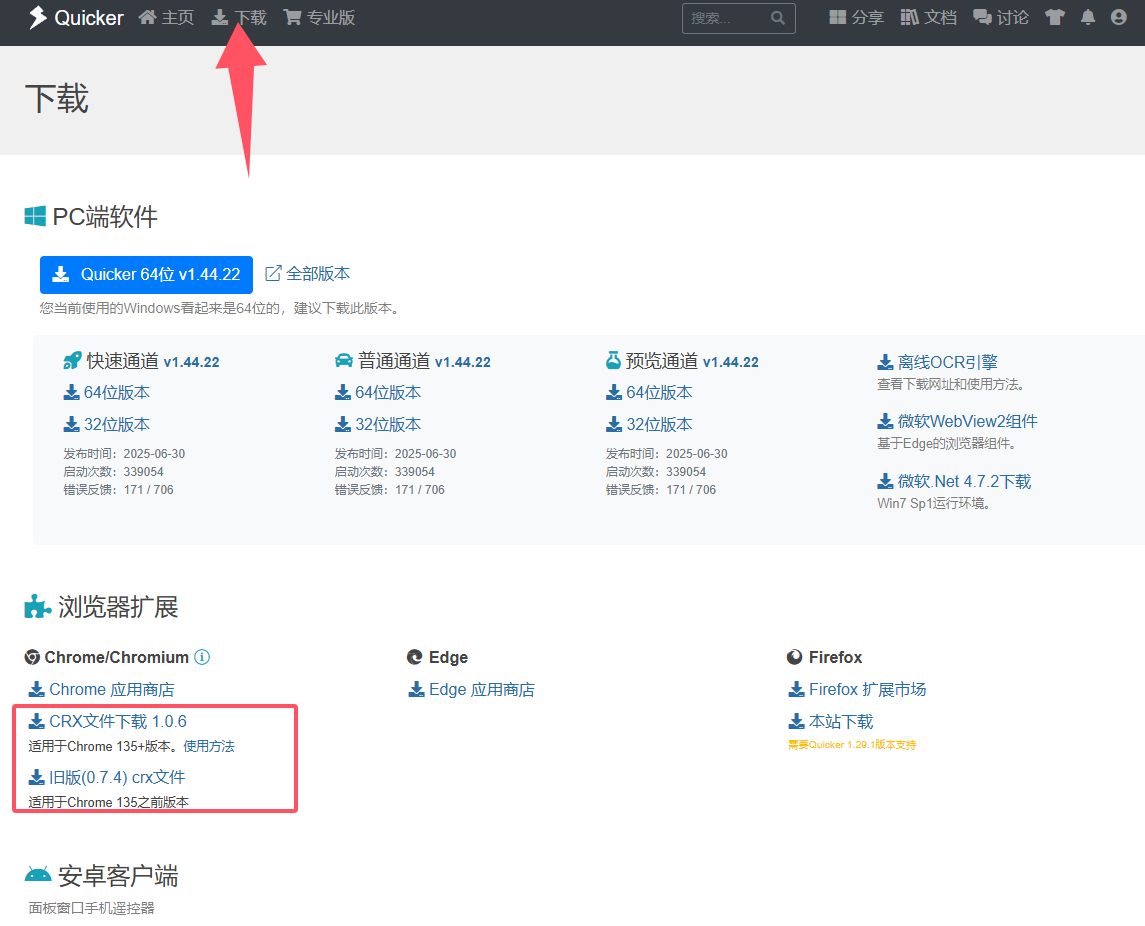Viewport: 1145px width, 926px height.
Task: Download 普通通道 32位版本
Action: (x=378, y=425)
